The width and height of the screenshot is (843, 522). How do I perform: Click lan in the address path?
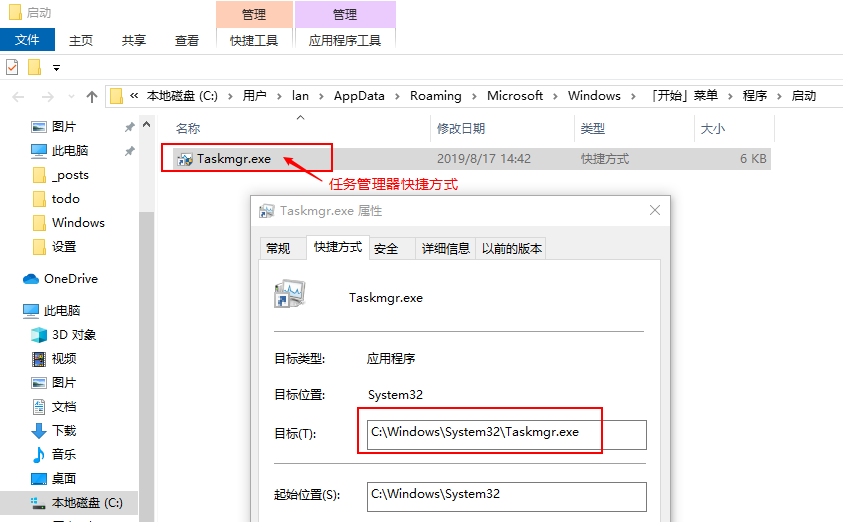tap(300, 96)
